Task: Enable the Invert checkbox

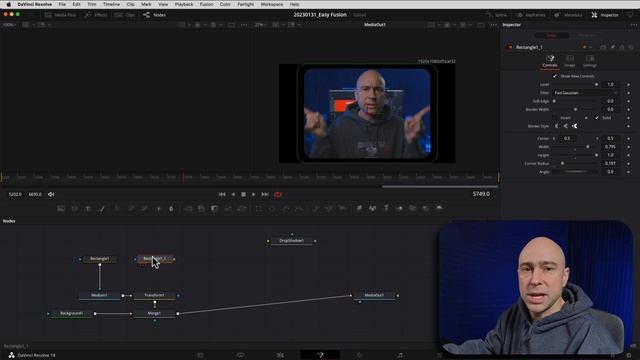Action: click(x=554, y=118)
